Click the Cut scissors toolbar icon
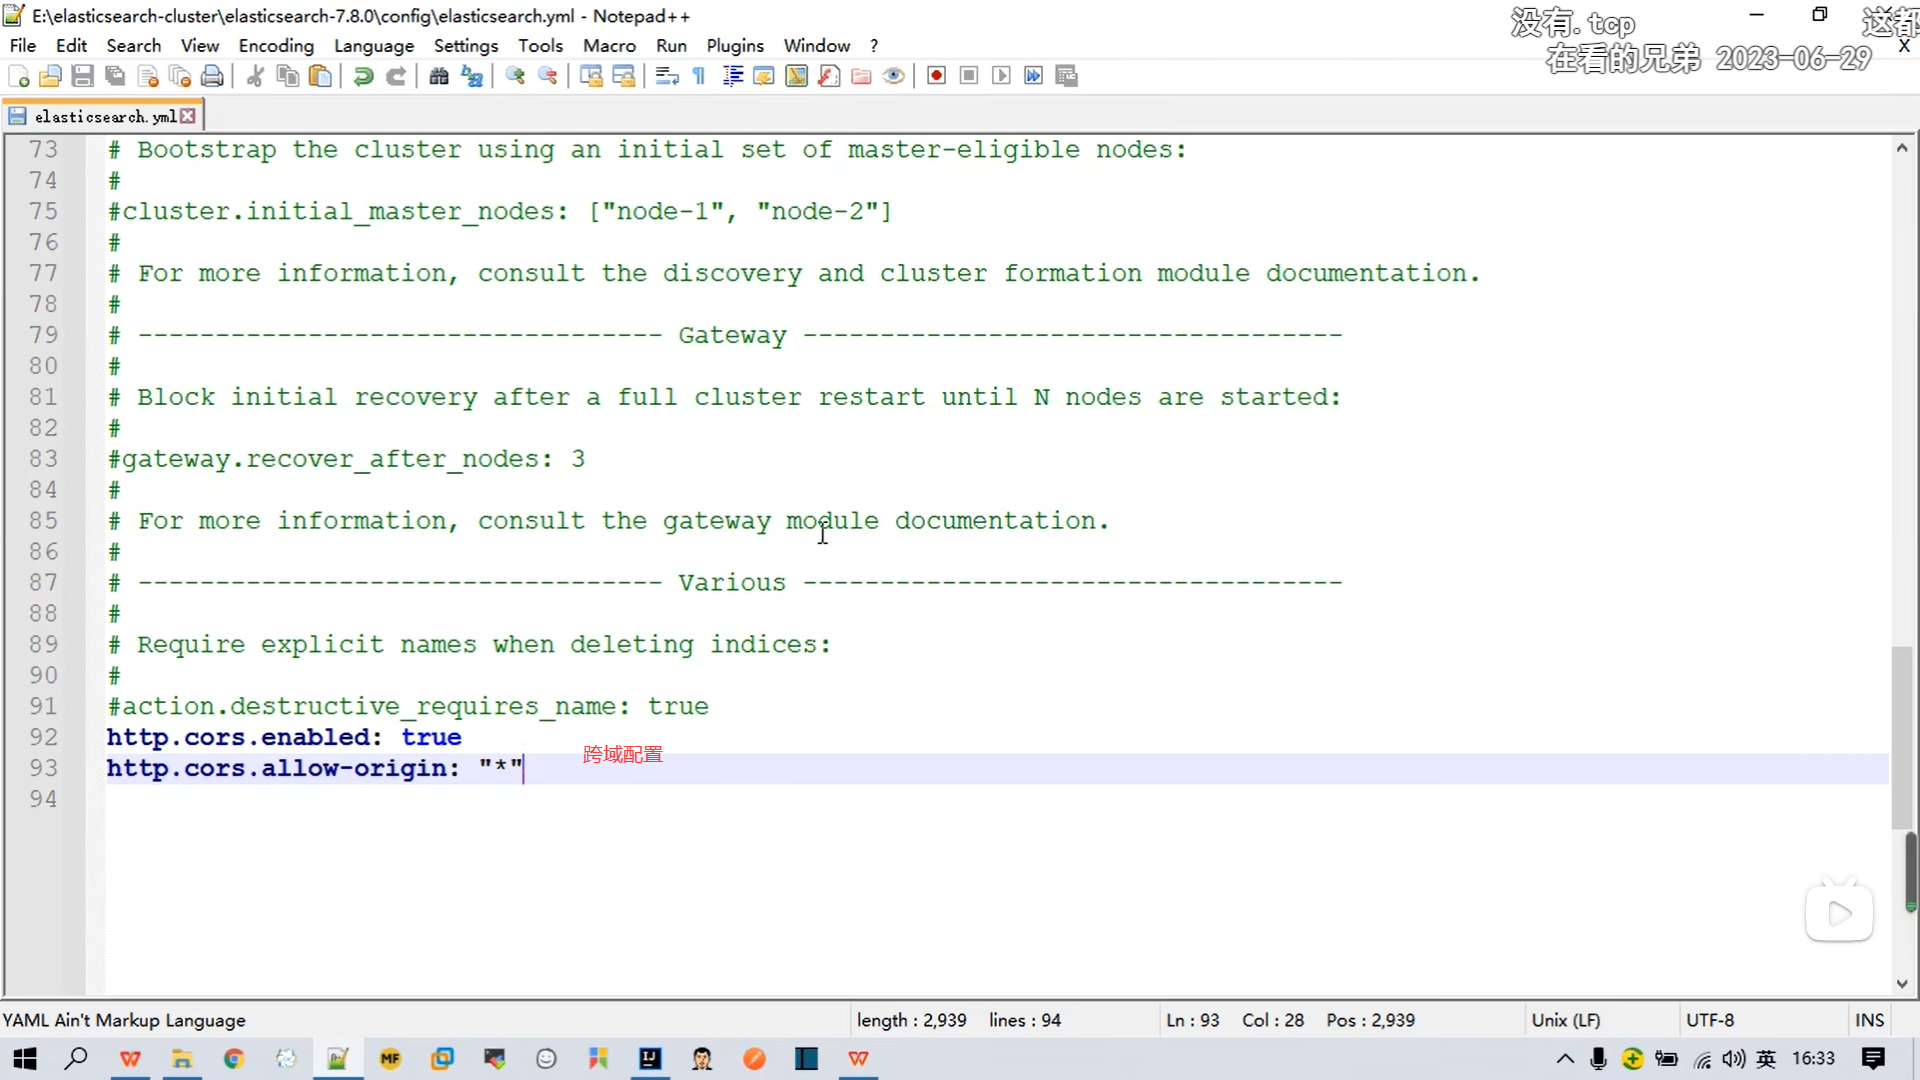The width and height of the screenshot is (1920, 1080). tap(255, 76)
